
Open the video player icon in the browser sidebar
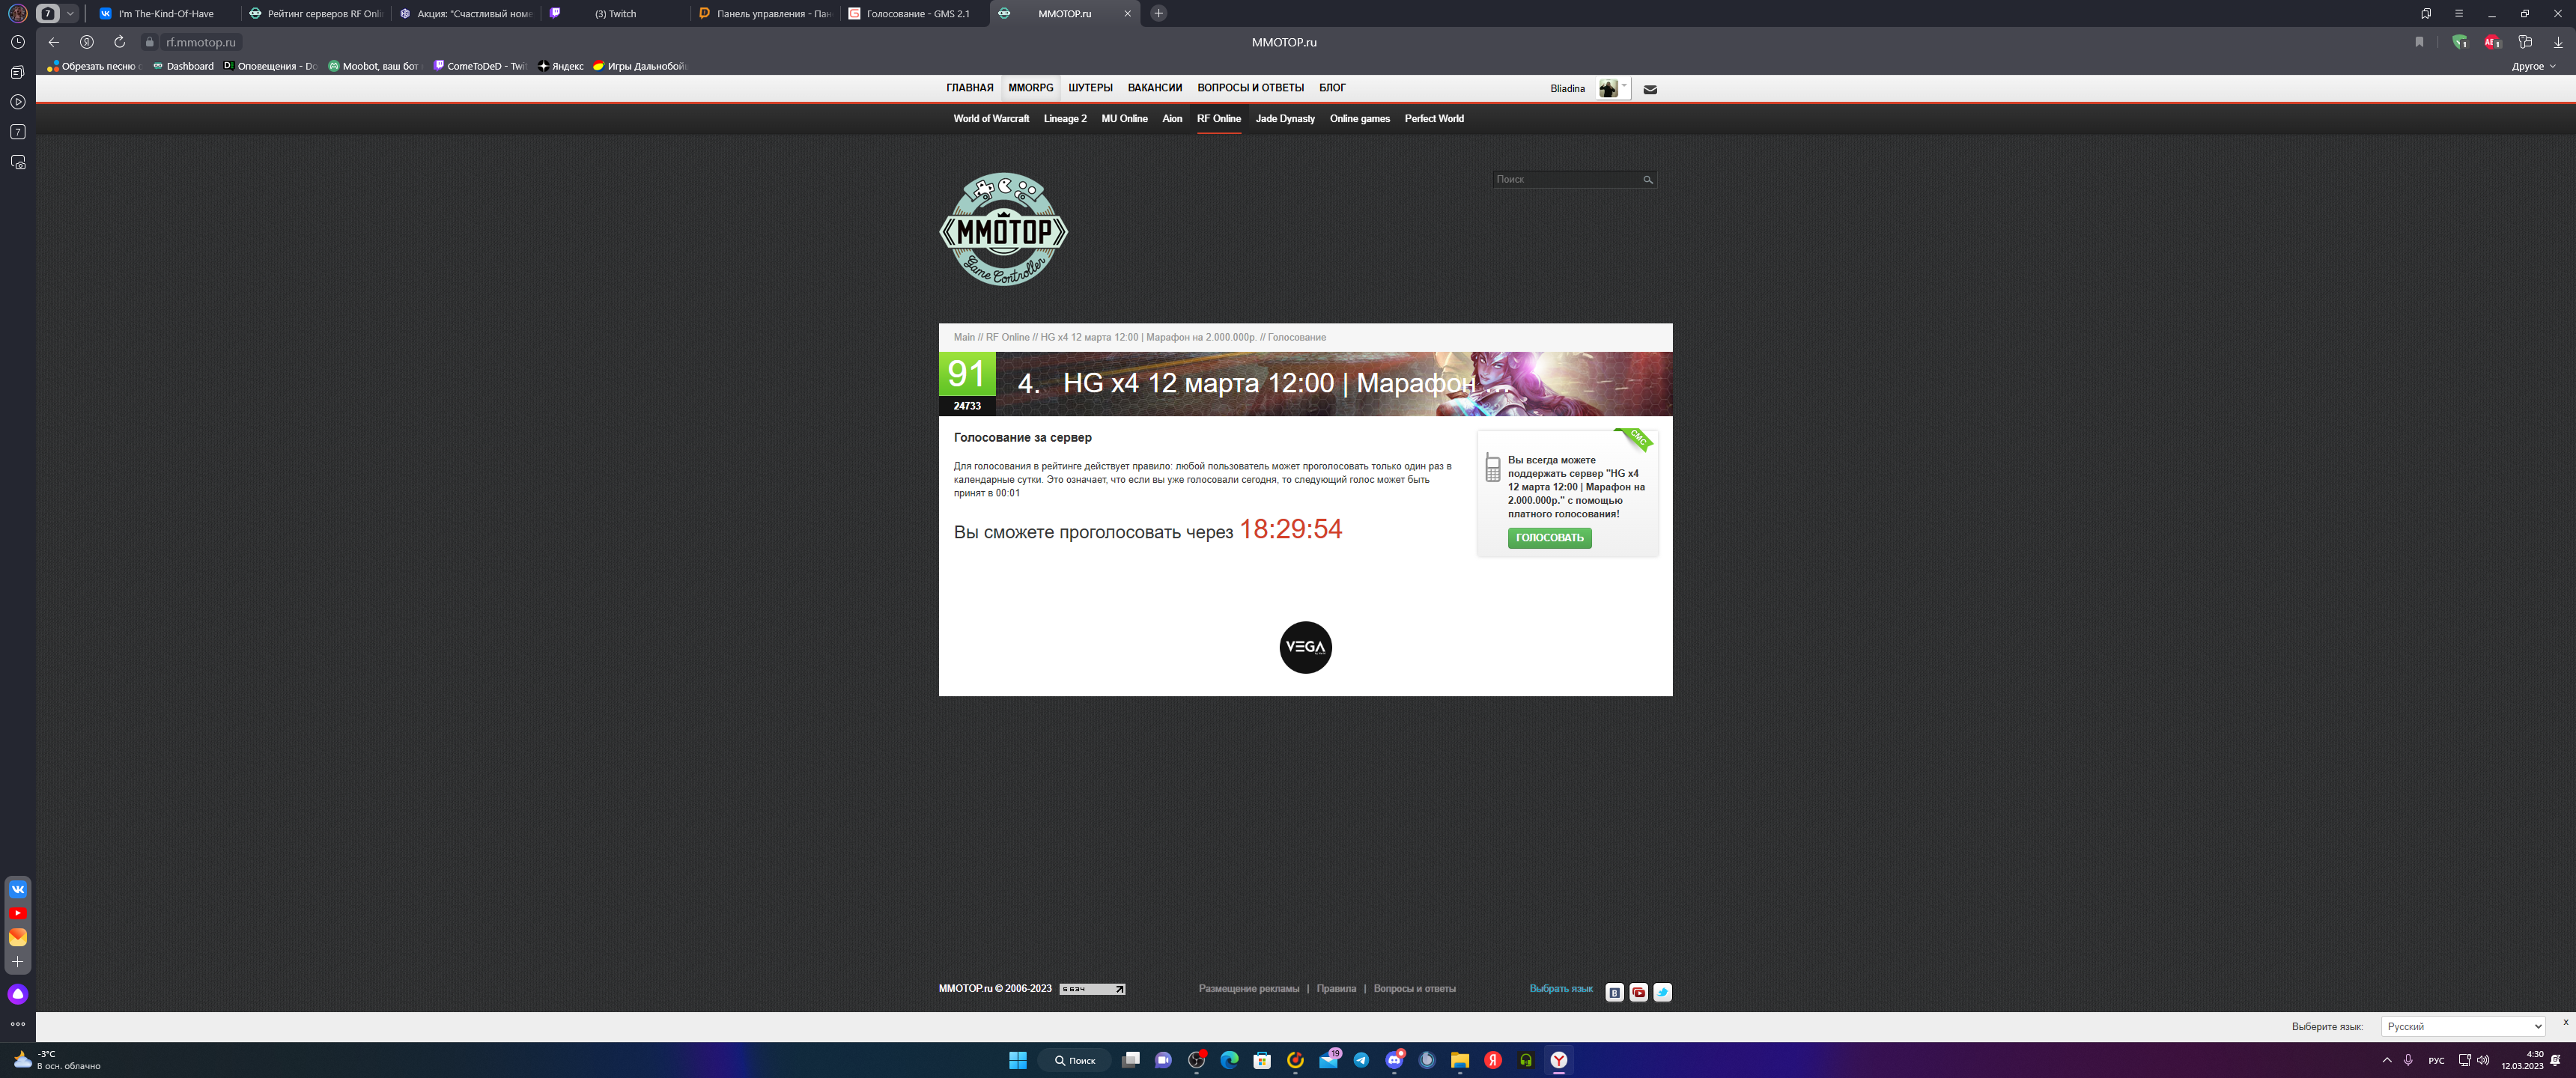click(18, 102)
